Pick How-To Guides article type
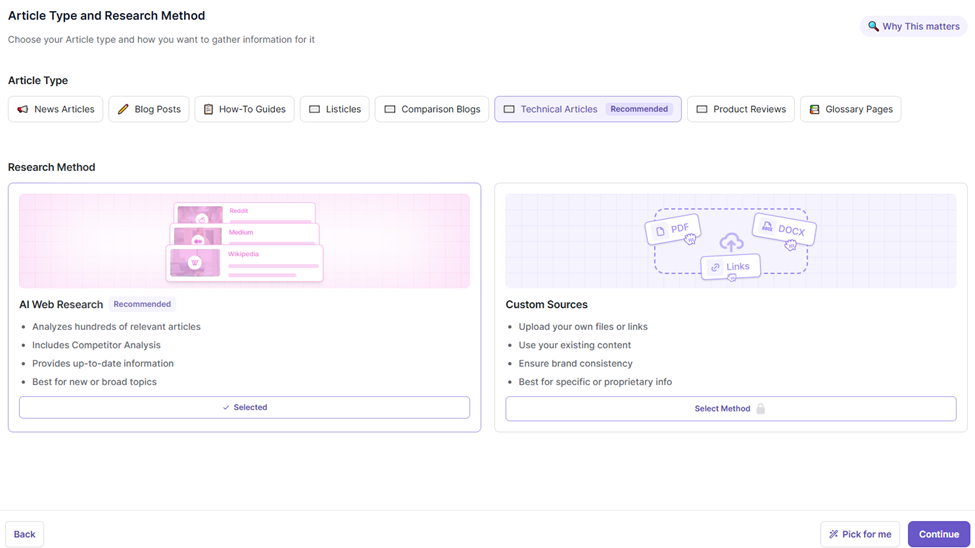 [x=244, y=109]
